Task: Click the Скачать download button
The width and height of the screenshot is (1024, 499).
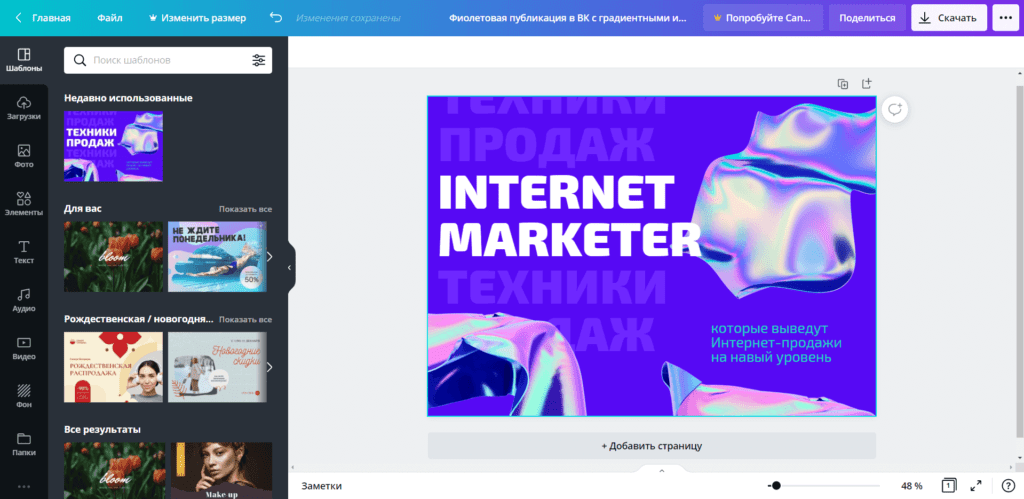Action: (x=949, y=18)
